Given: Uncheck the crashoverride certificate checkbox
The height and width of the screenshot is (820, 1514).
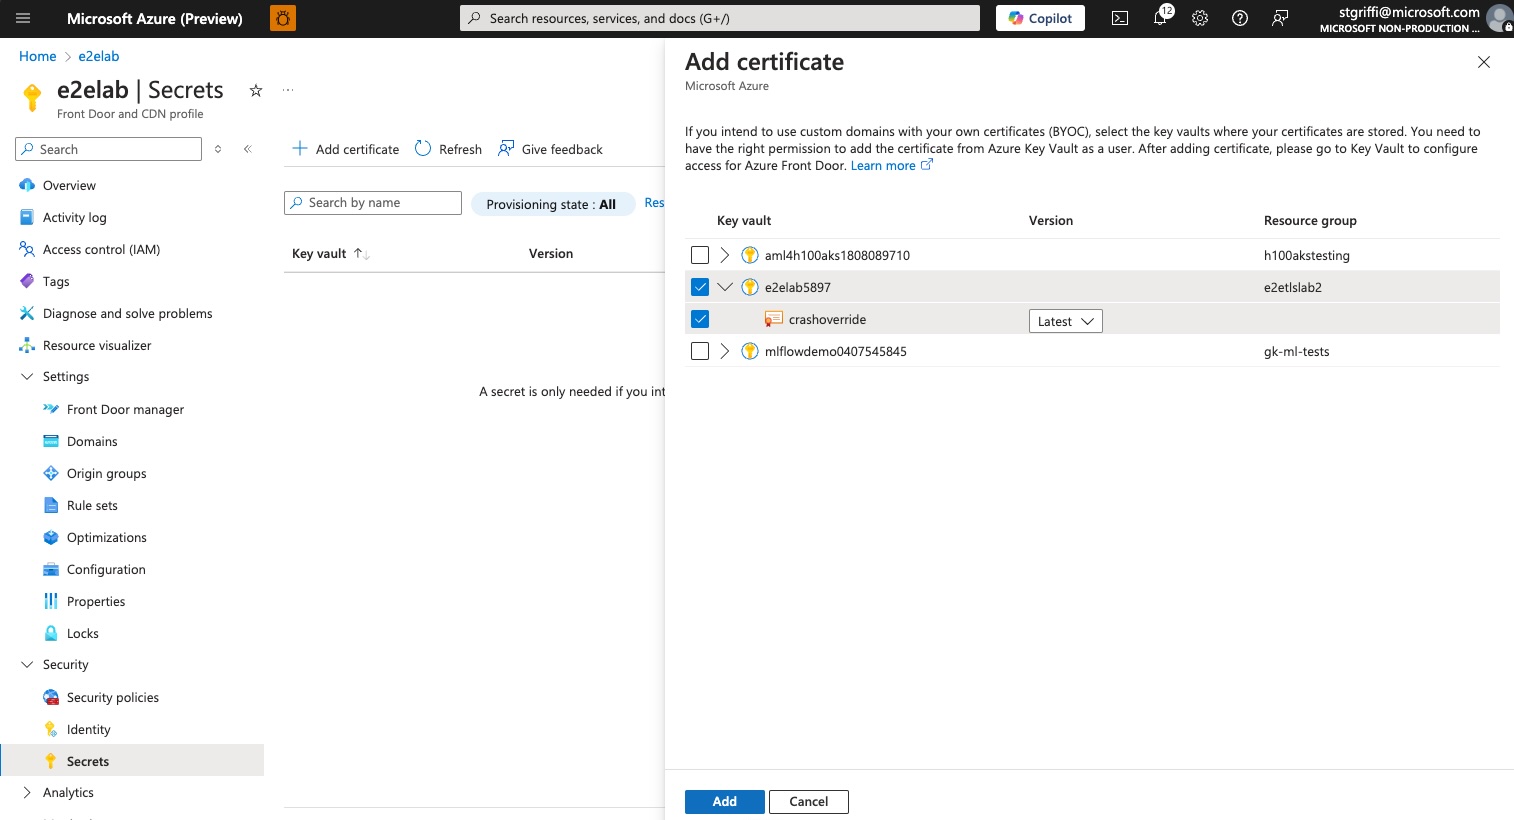Looking at the screenshot, I should [699, 319].
